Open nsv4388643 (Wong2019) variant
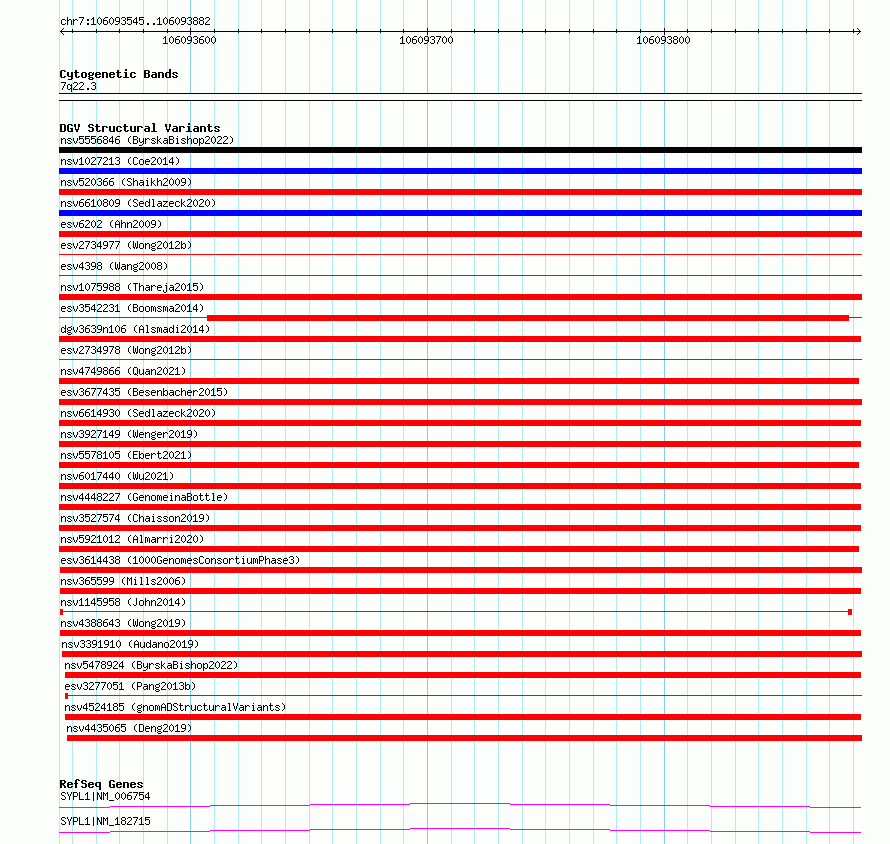 pyautogui.click(x=123, y=623)
